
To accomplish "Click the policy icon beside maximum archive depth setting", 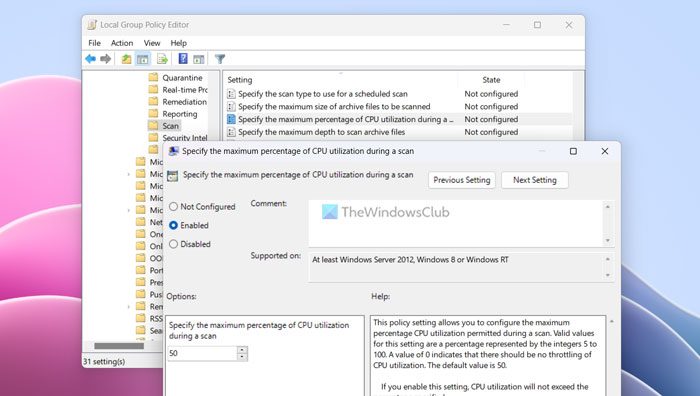I will point(231,132).
